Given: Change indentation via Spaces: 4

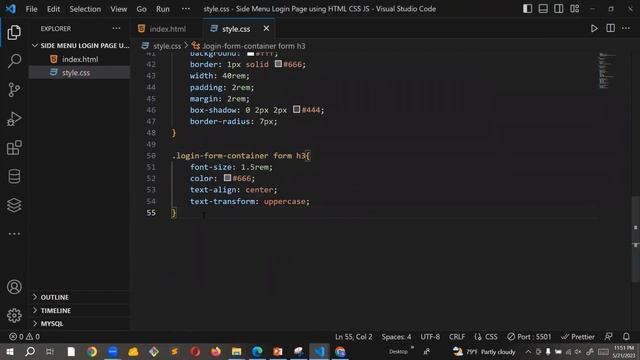Looking at the screenshot, I should click(x=396, y=337).
